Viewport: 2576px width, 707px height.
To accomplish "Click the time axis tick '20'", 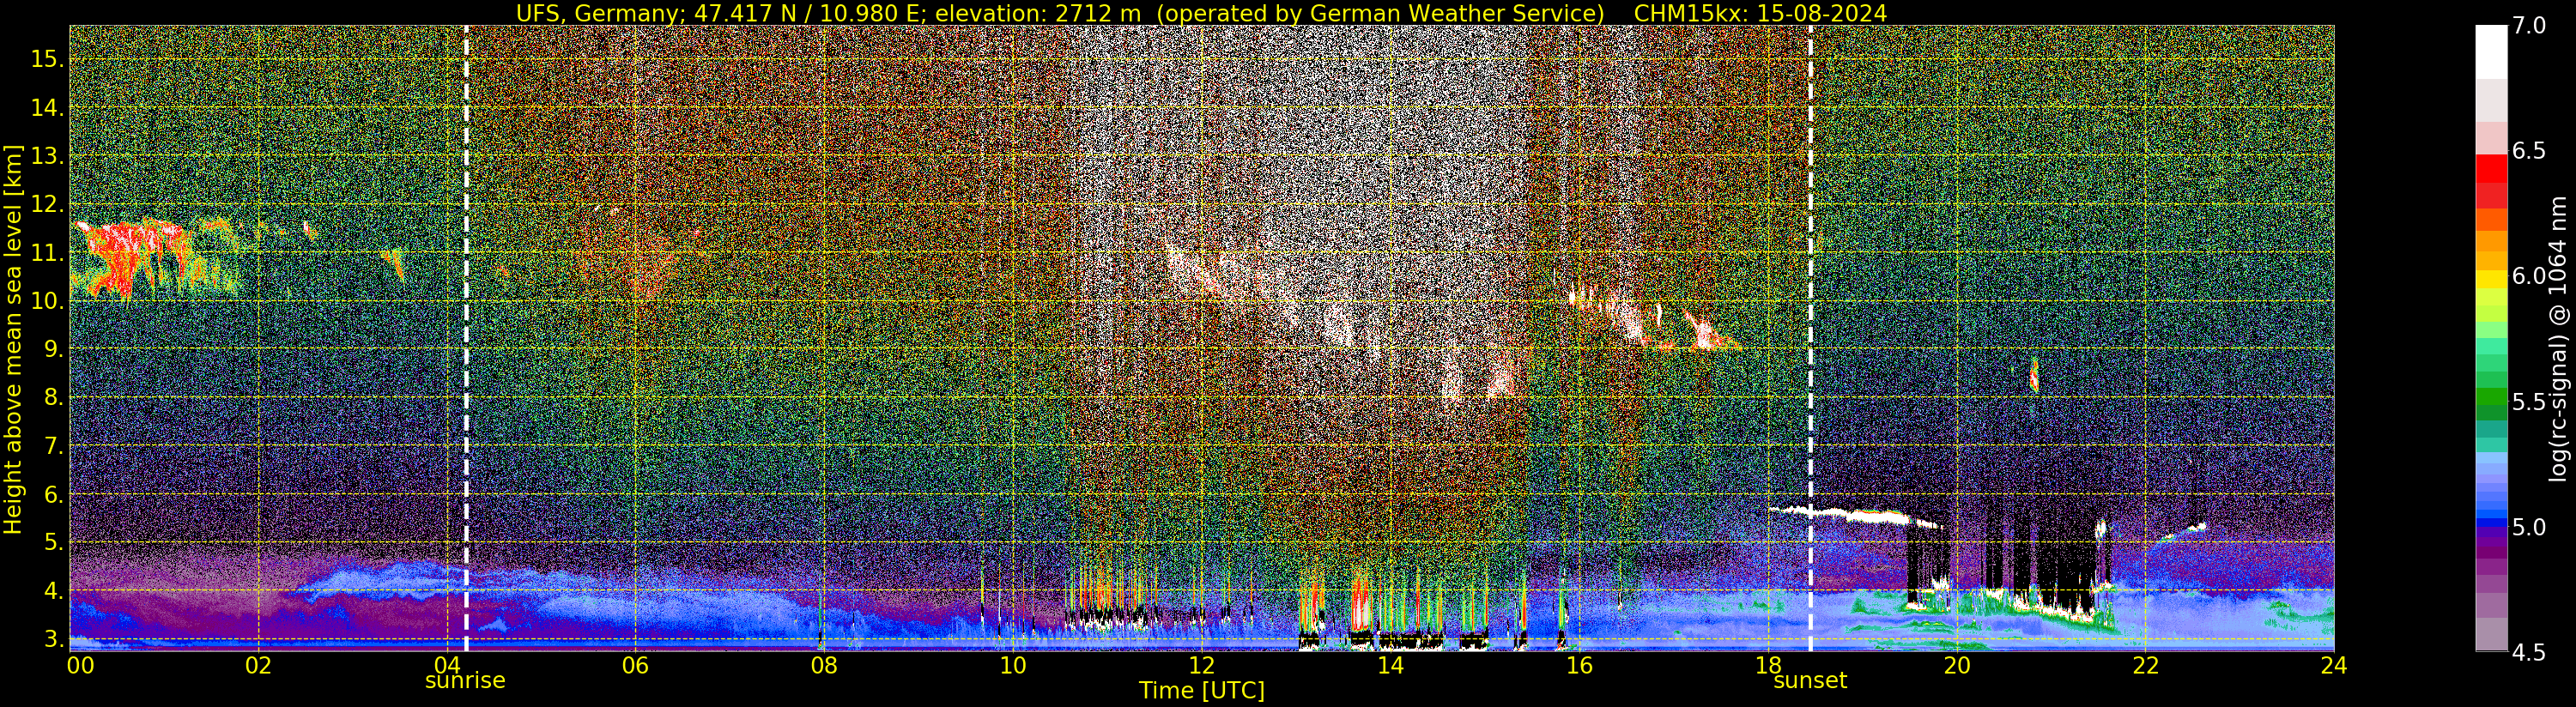I will point(1956,666).
